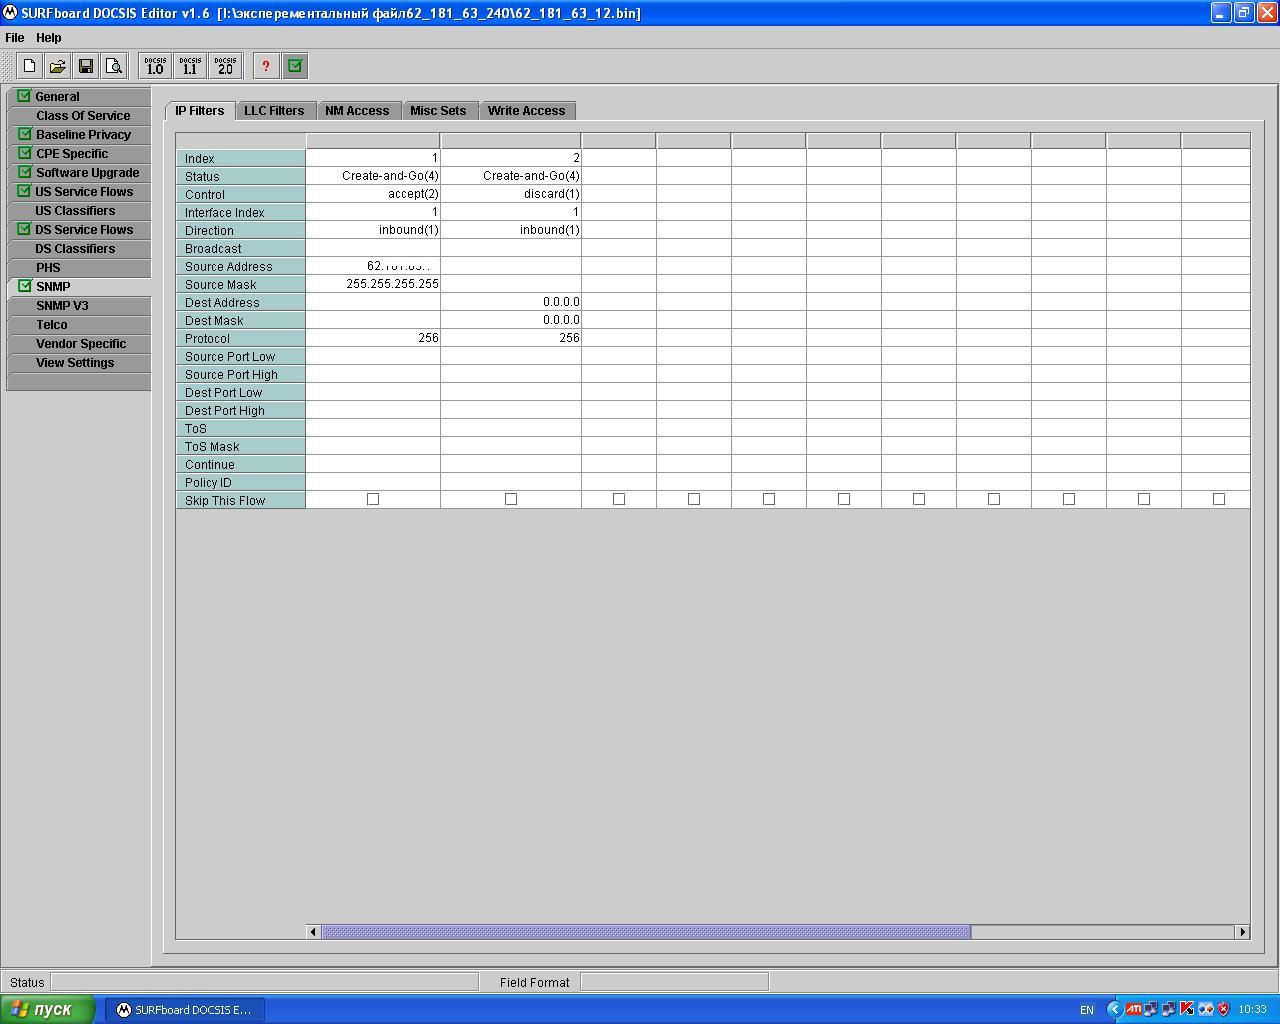
Task: Save the file using the floppy icon
Action: 86,66
